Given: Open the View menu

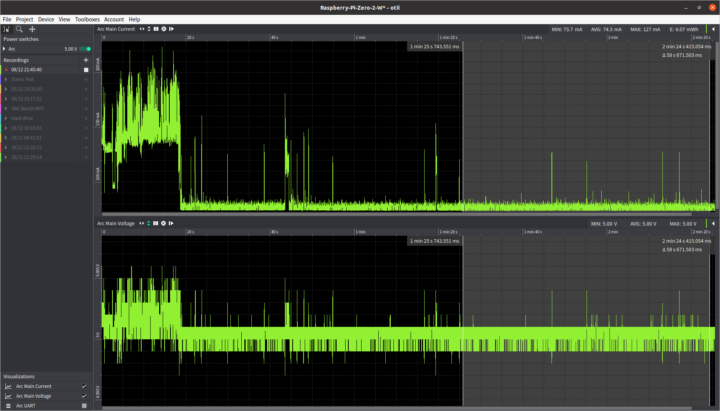Looking at the screenshot, I should point(64,19).
